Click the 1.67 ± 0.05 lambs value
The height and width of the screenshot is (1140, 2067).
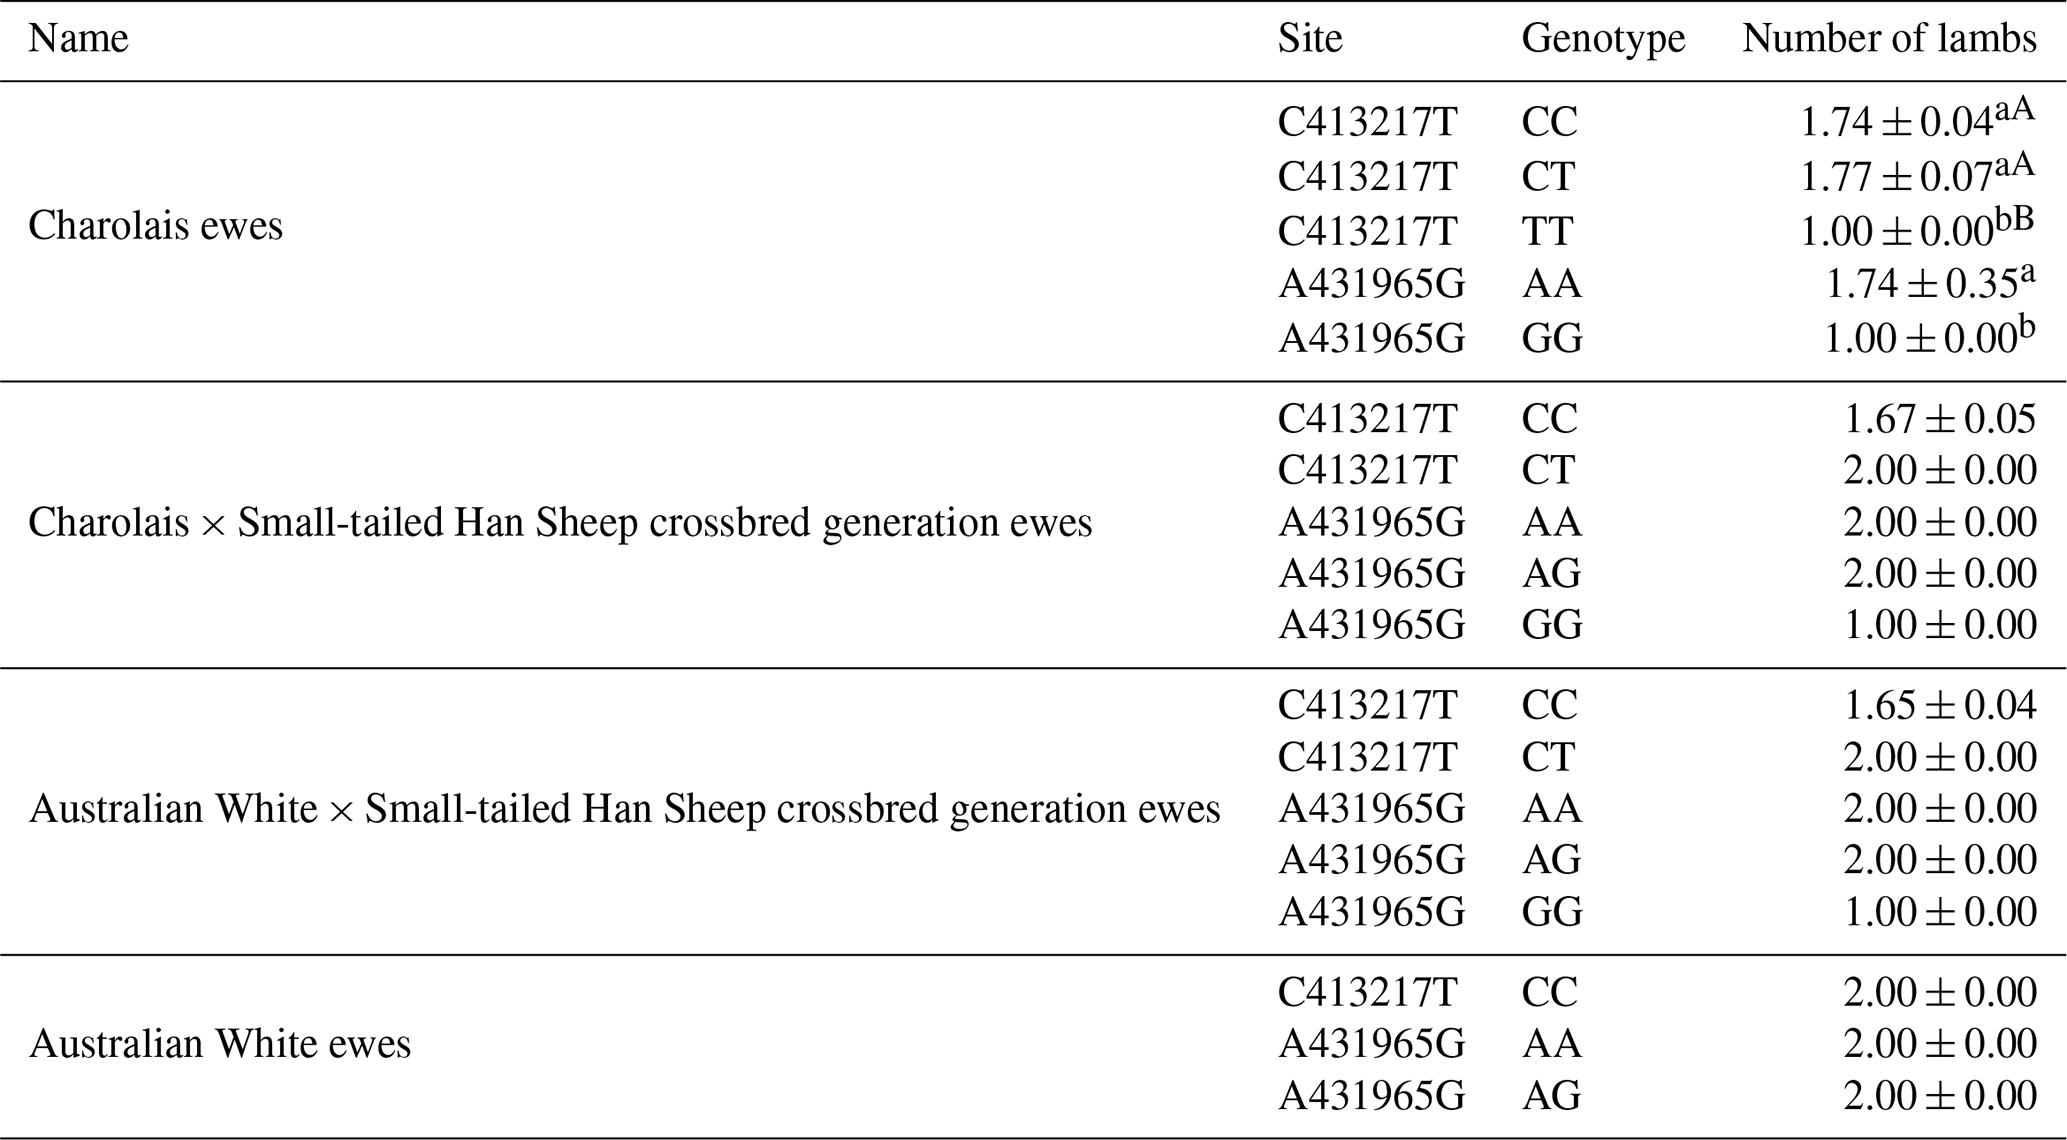click(1939, 419)
